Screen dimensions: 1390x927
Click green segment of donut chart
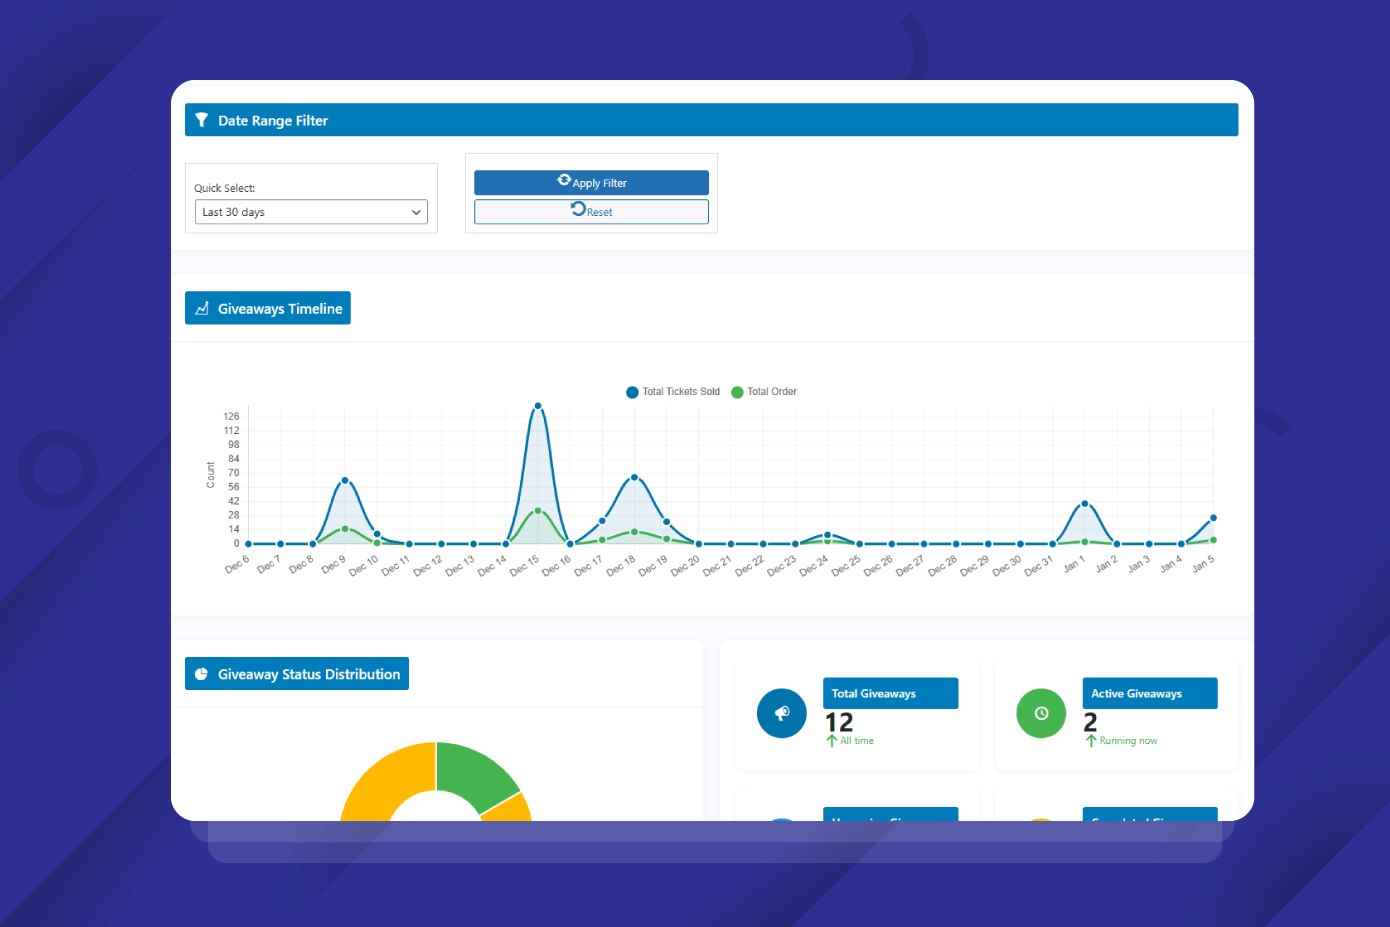[472, 773]
